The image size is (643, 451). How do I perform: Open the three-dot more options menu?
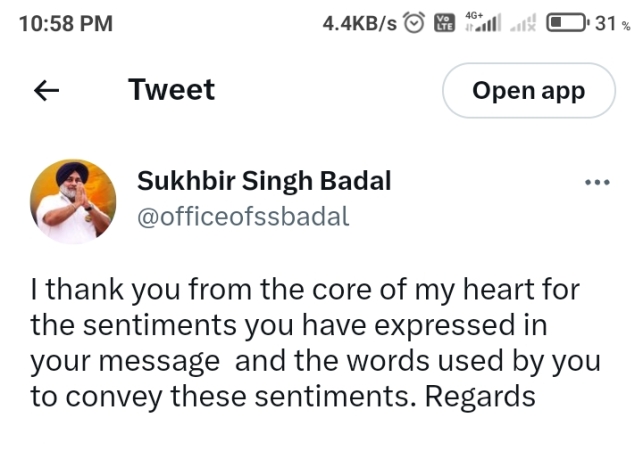pos(597,182)
